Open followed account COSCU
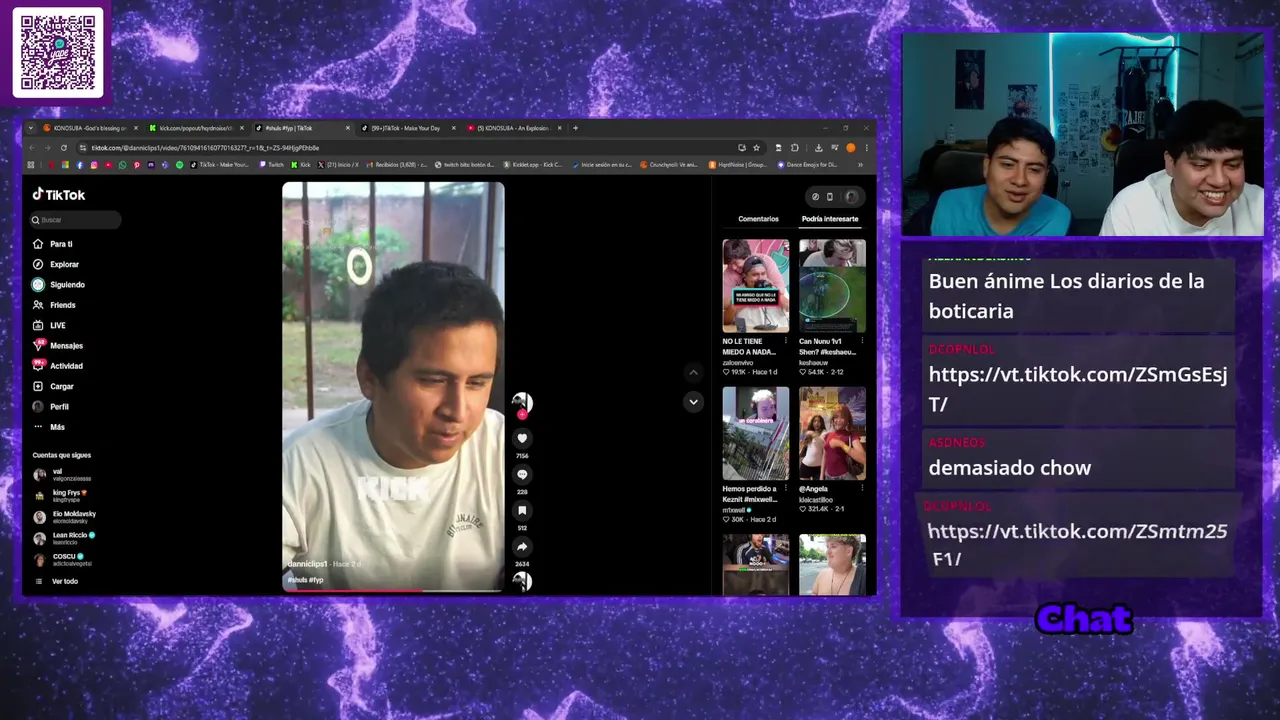 63,560
